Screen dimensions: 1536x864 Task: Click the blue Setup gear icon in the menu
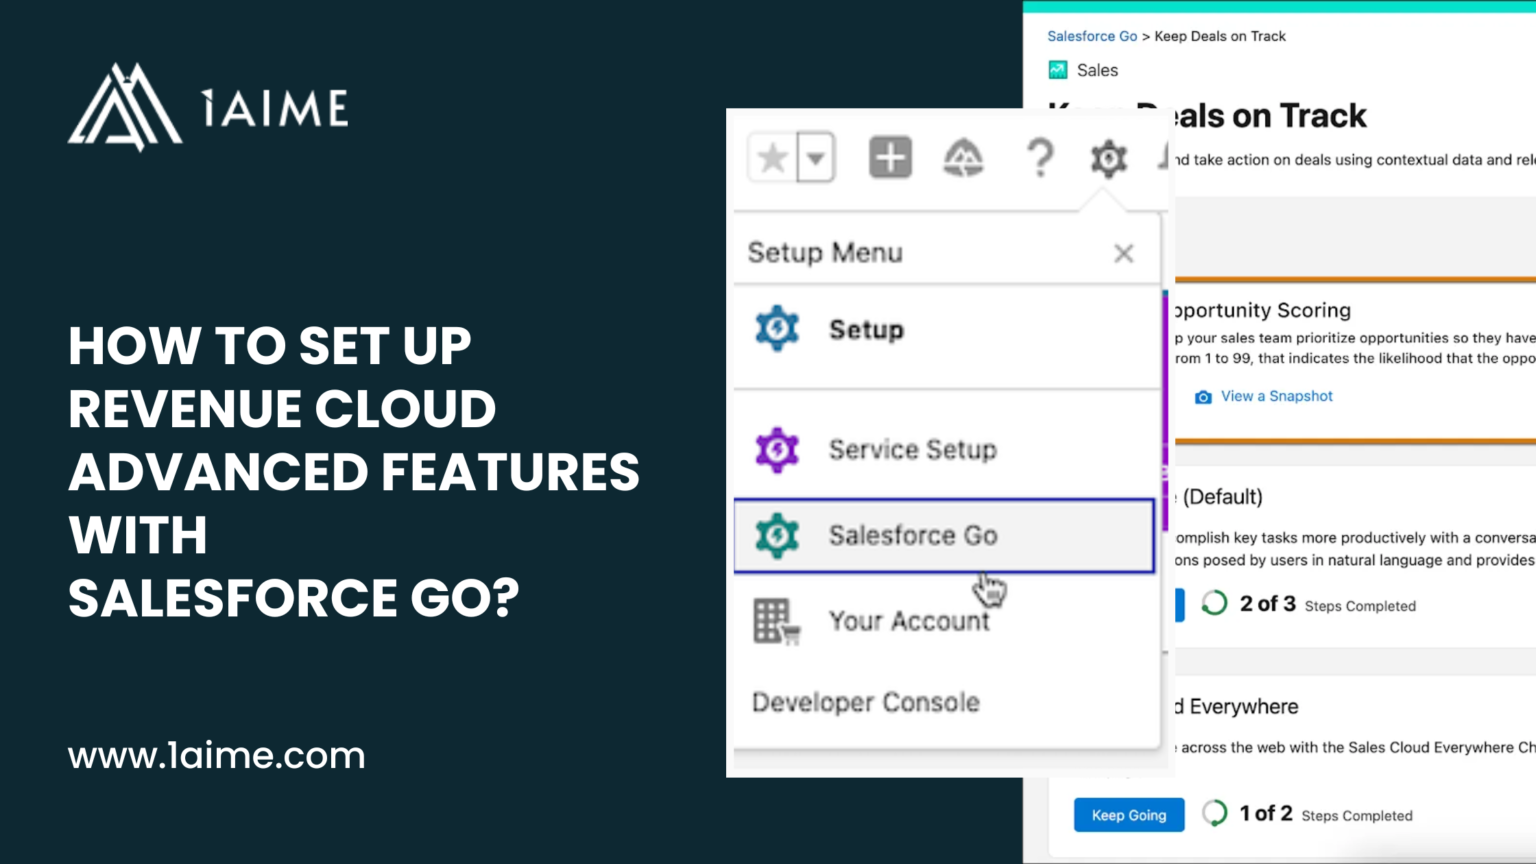pyautogui.click(x=776, y=329)
